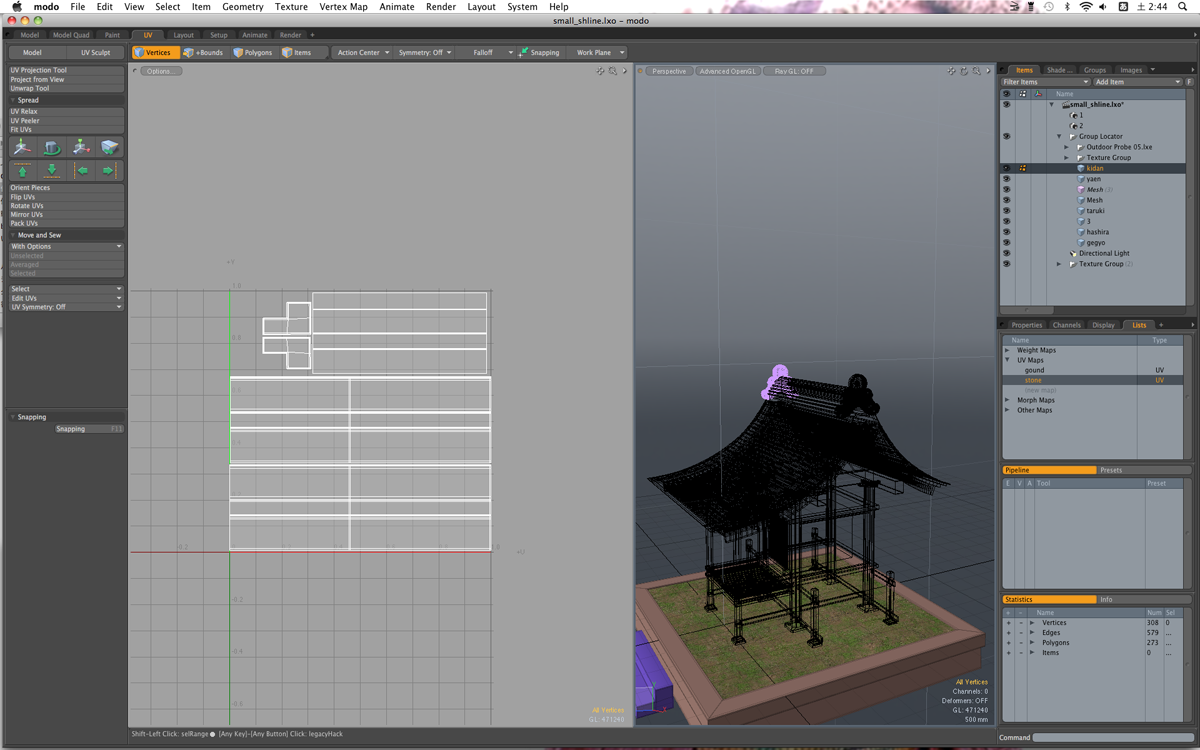Click the Ray GL: OFF button

click(x=794, y=71)
